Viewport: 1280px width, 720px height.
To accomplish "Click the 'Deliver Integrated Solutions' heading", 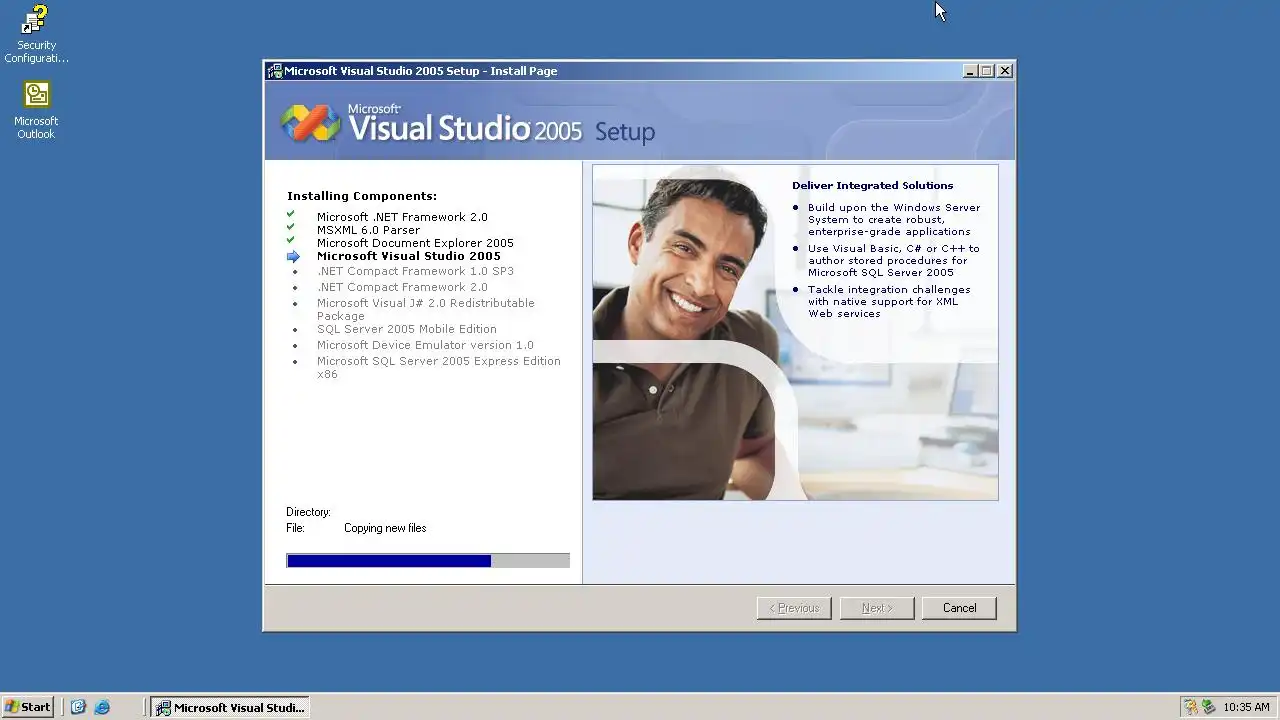I will click(873, 185).
